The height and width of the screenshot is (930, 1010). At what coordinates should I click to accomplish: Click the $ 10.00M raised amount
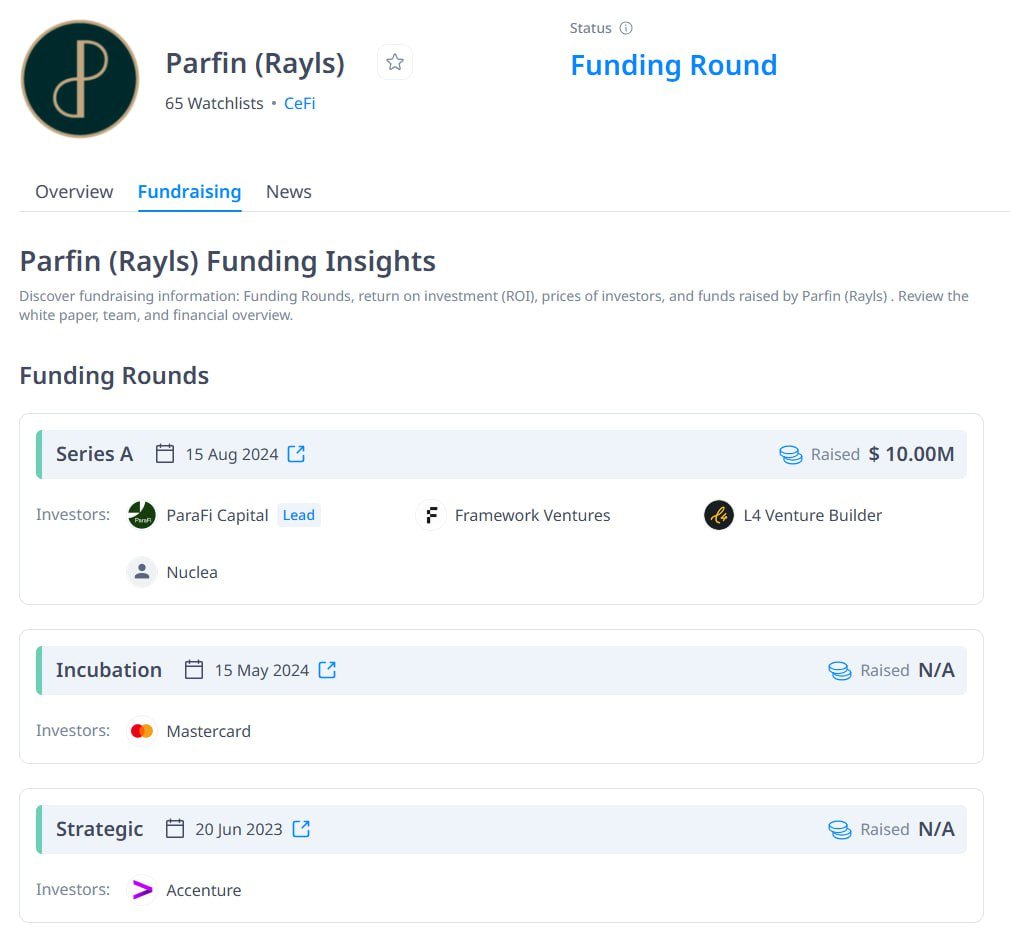[911, 454]
